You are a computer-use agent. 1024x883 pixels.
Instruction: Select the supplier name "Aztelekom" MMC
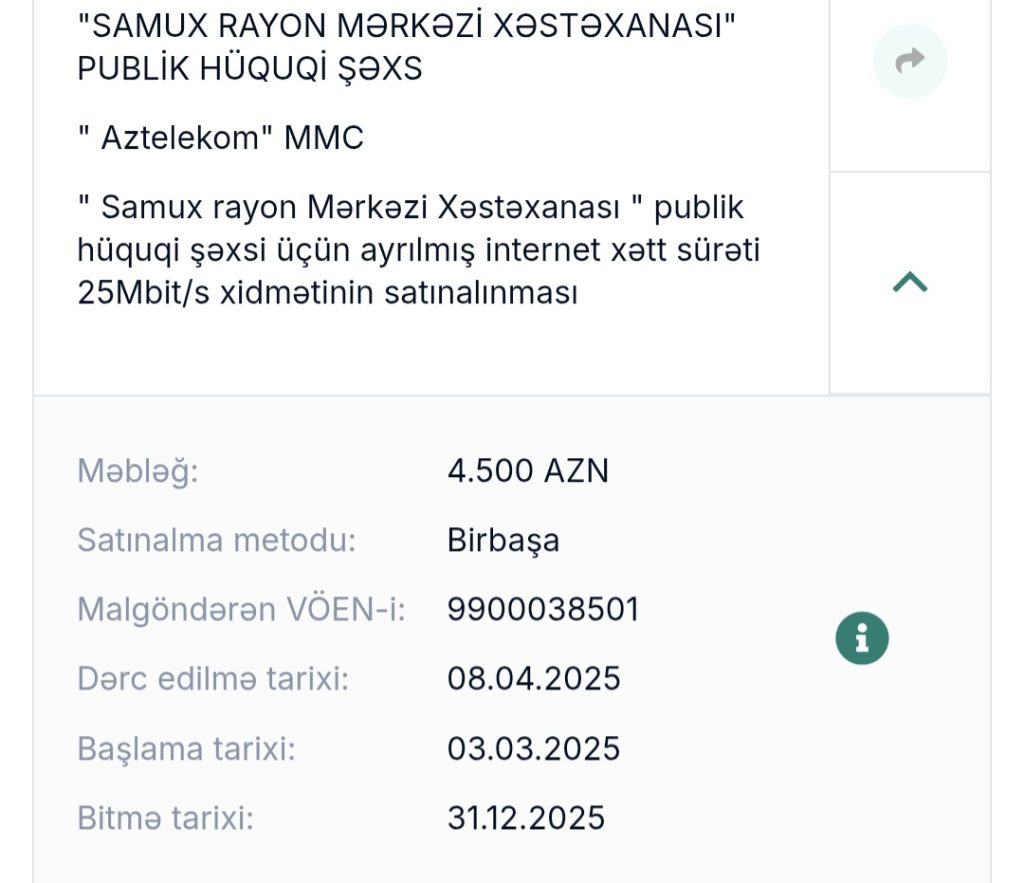pos(220,138)
